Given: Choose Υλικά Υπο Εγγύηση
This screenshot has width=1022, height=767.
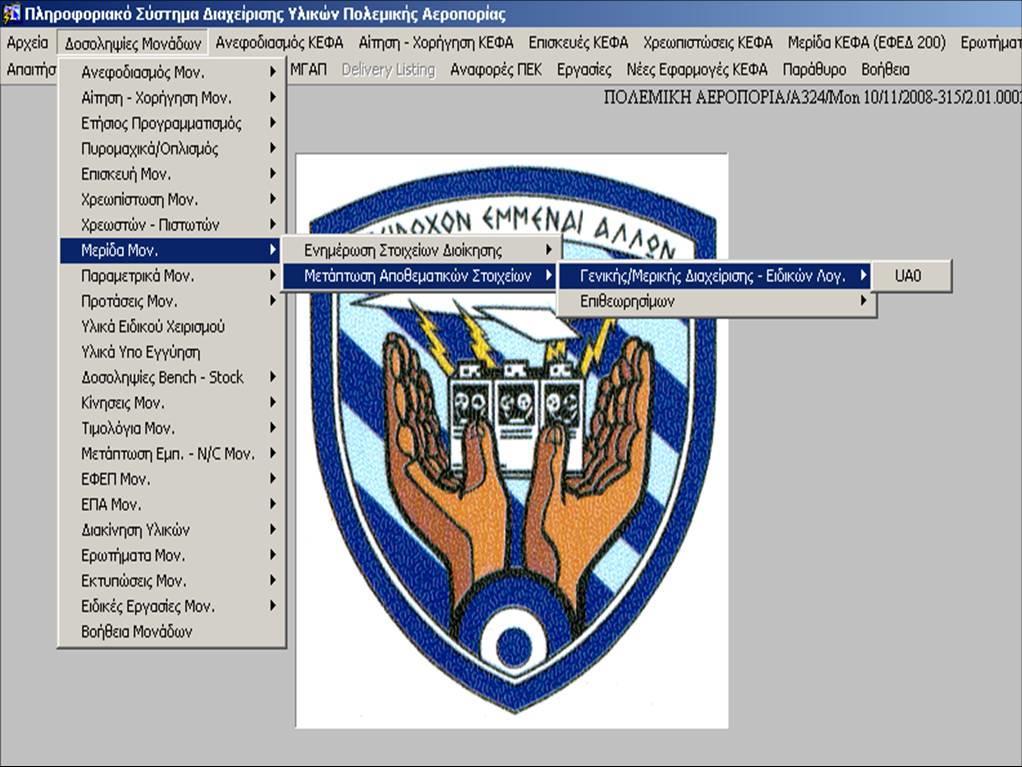Looking at the screenshot, I should click(x=171, y=352).
